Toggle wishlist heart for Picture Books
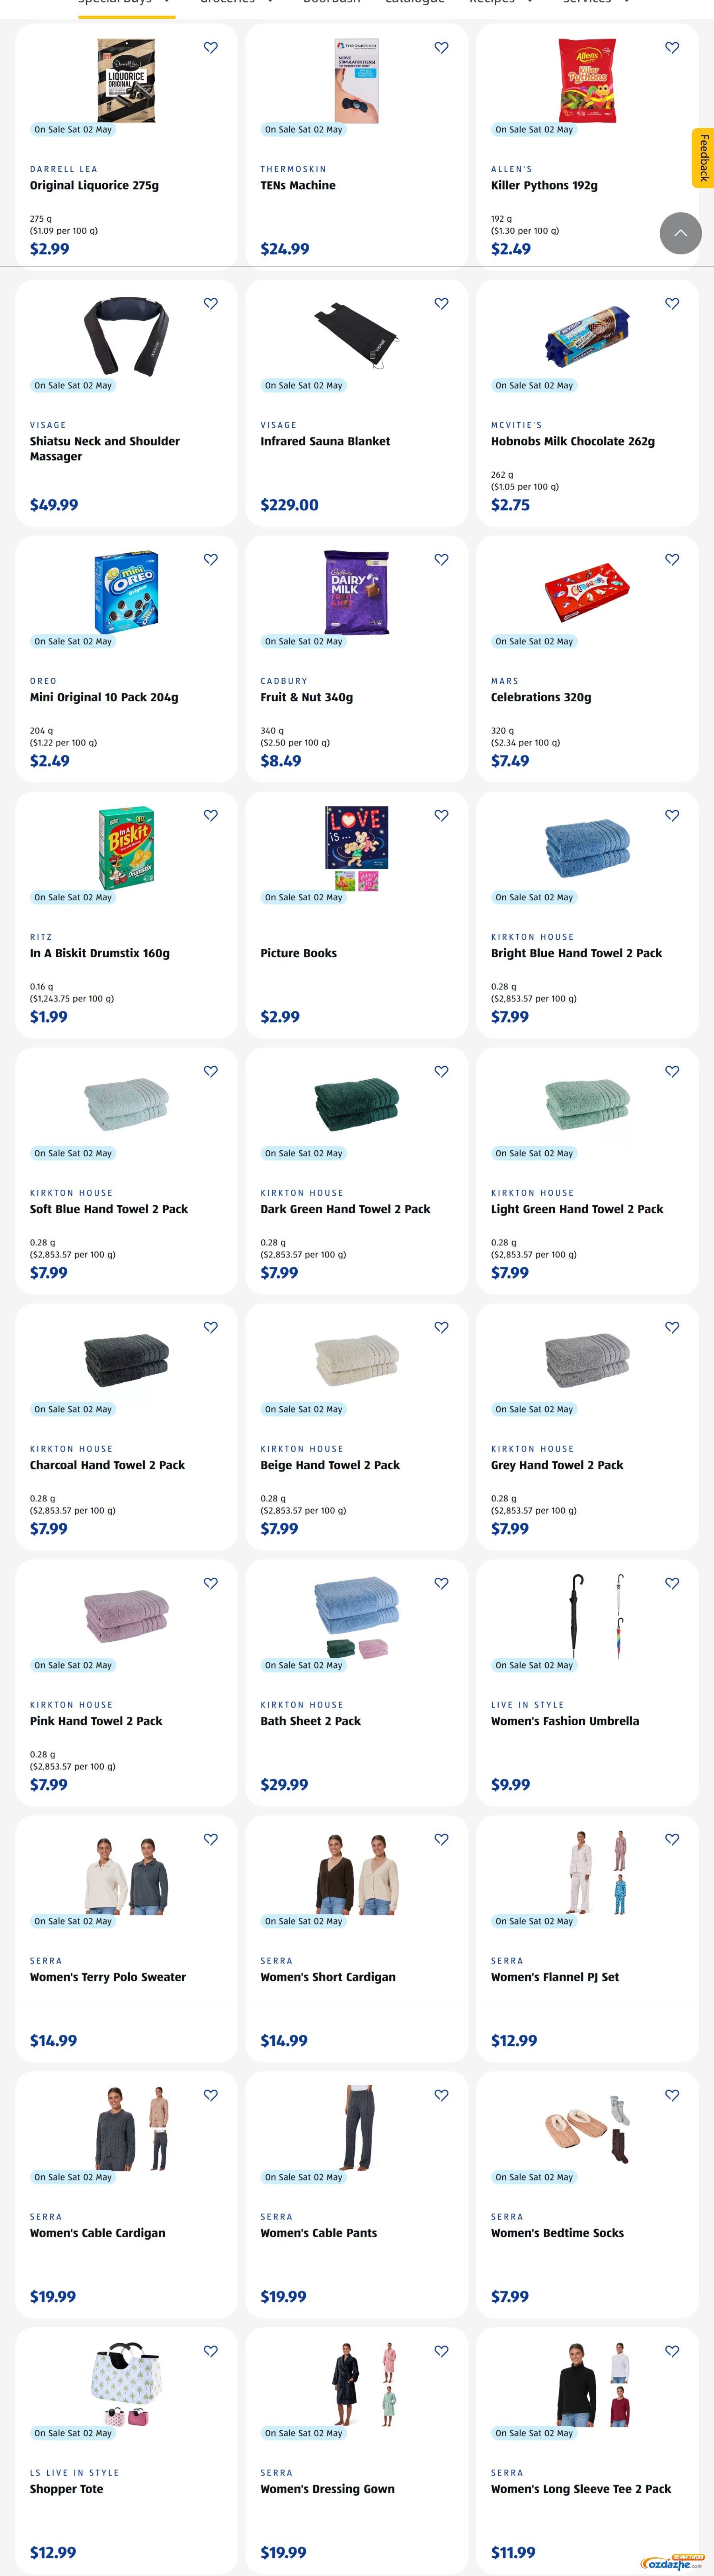Viewport: 714px width, 2576px height. pos(441,816)
